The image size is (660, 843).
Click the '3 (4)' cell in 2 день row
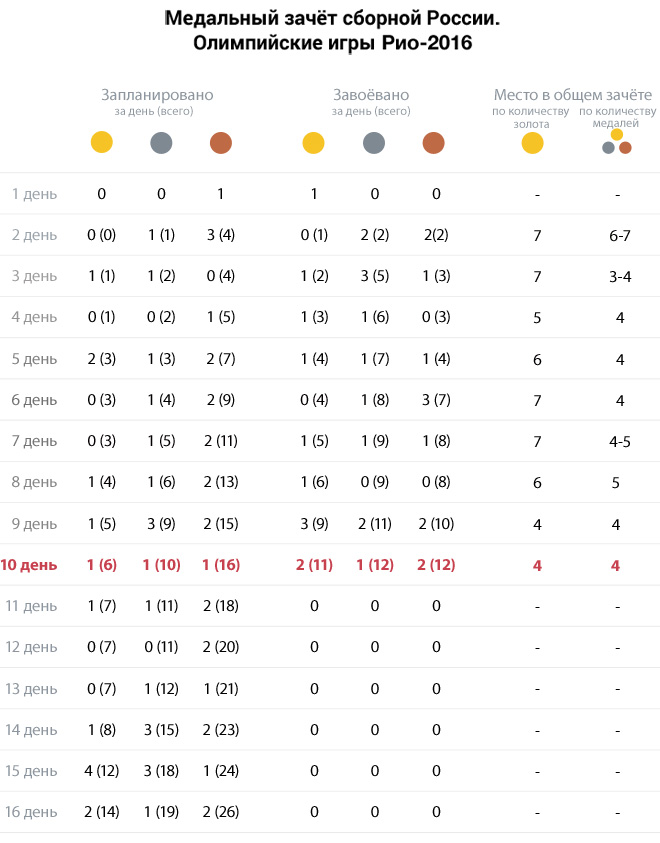[221, 235]
